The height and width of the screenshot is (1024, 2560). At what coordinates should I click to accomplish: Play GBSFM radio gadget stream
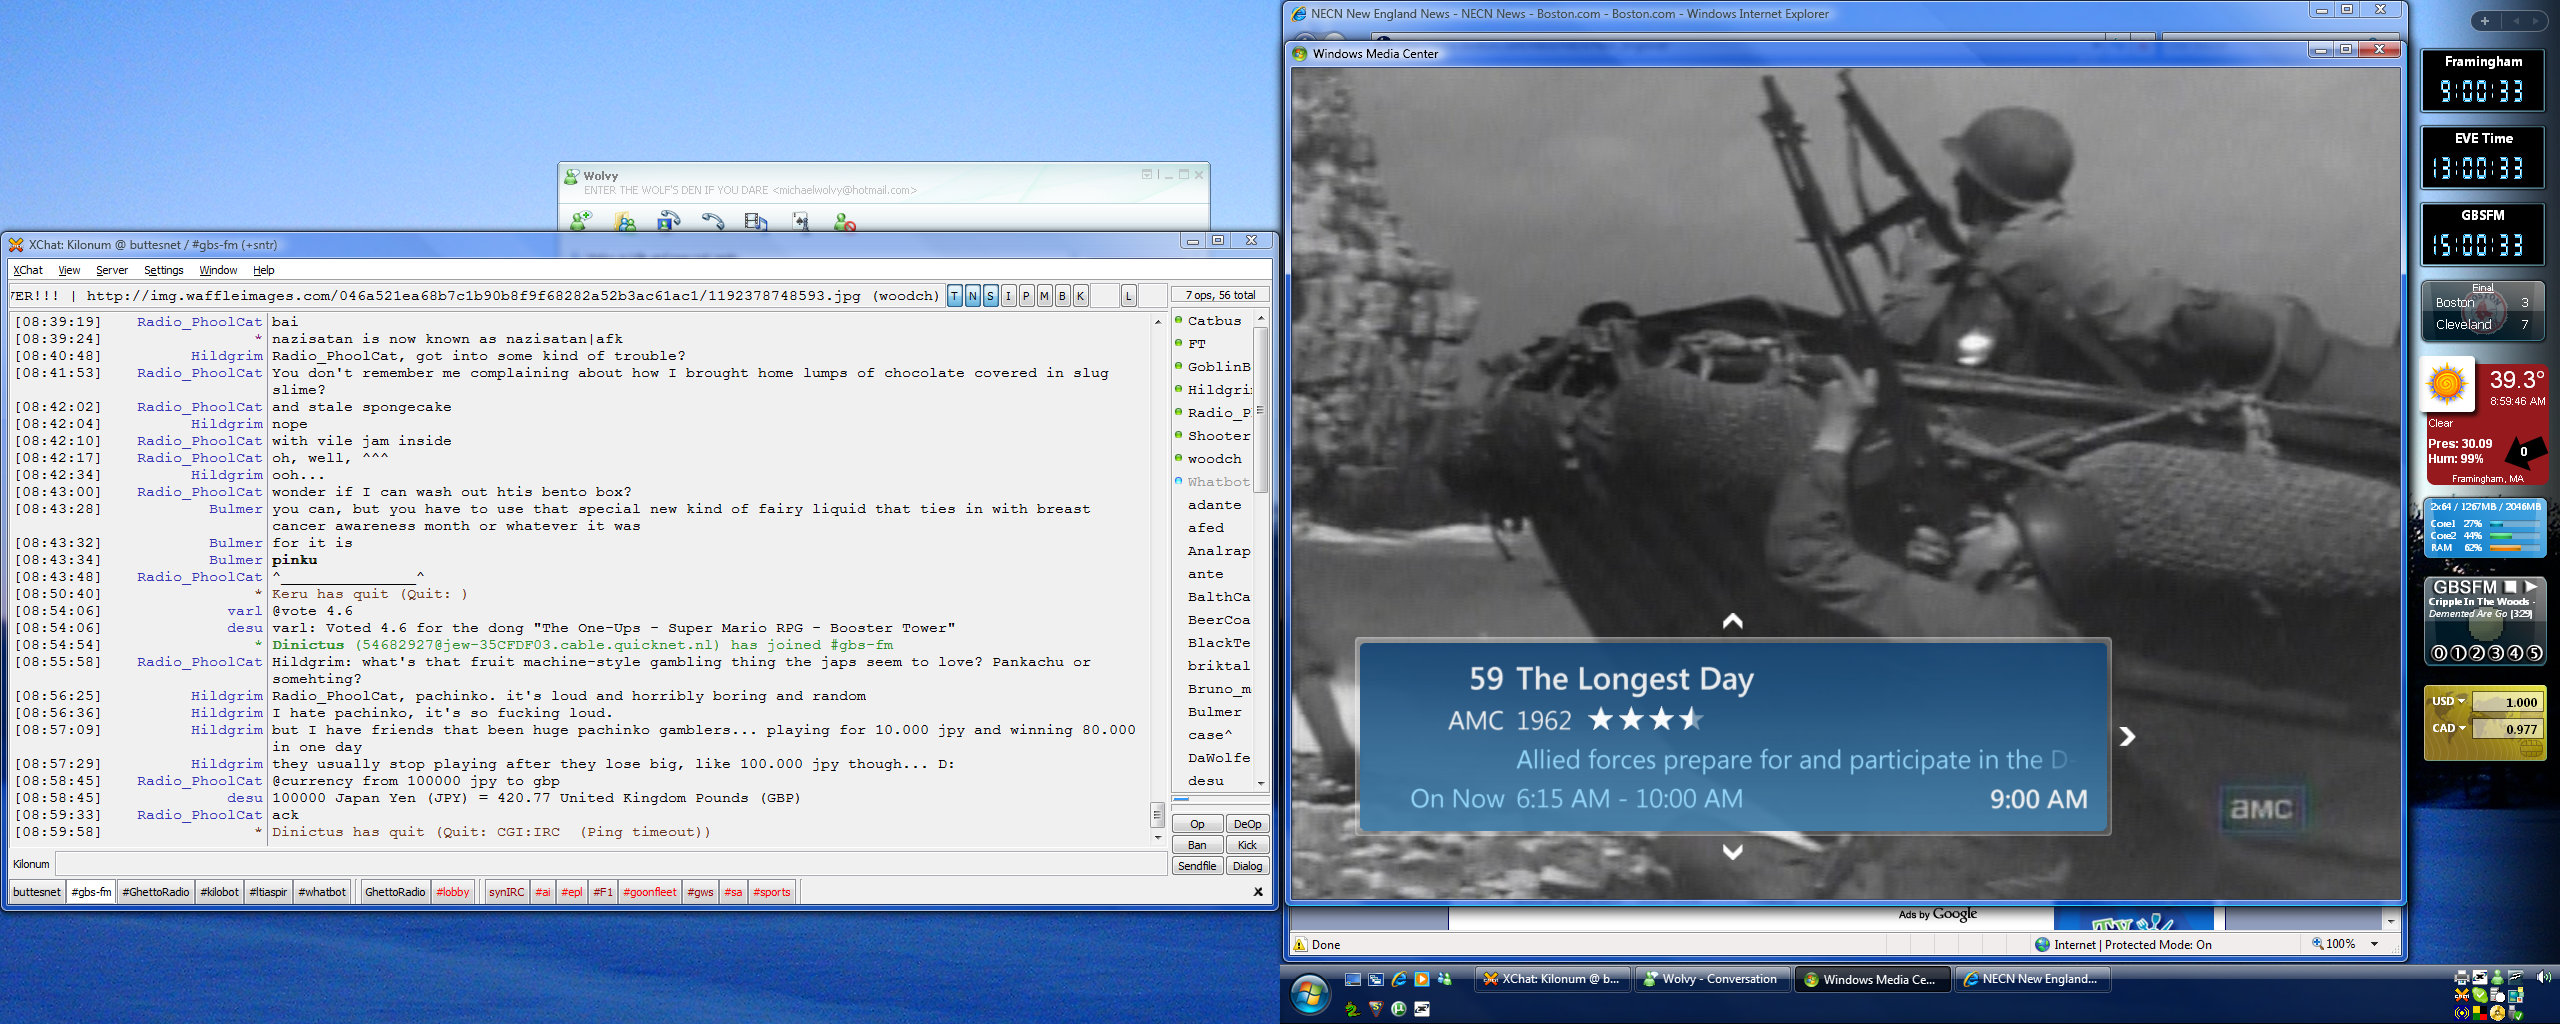(x=2530, y=587)
